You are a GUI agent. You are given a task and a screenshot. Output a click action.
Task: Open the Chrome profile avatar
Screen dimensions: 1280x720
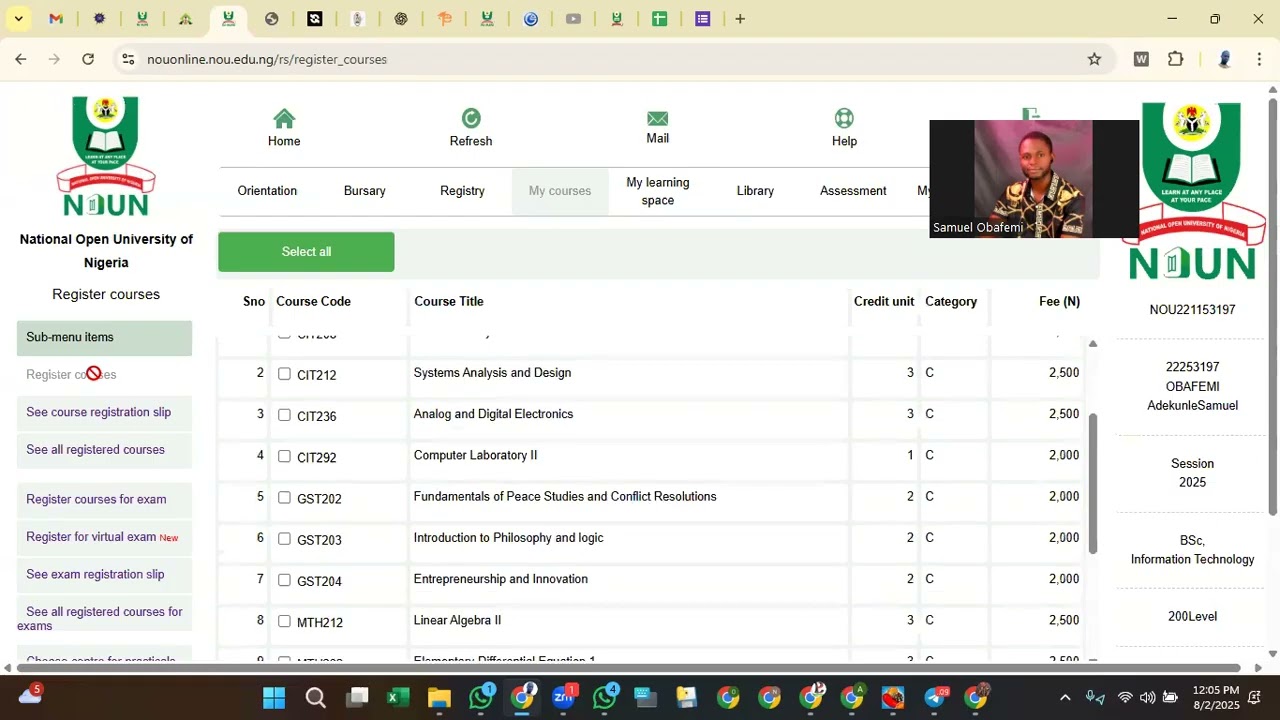pyautogui.click(x=1224, y=59)
